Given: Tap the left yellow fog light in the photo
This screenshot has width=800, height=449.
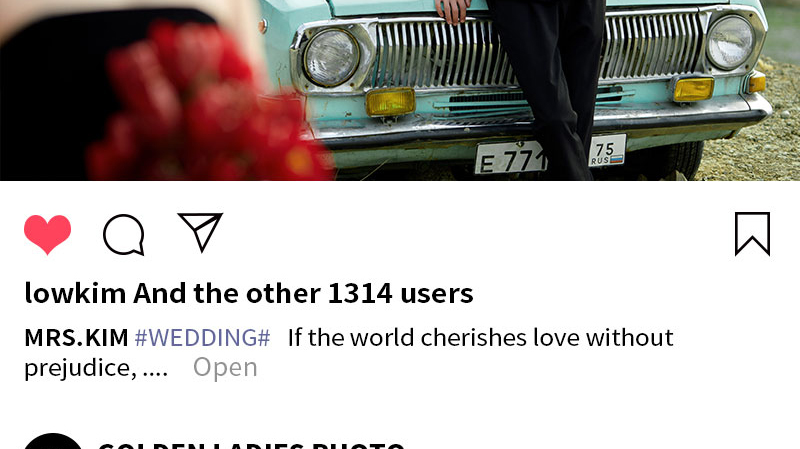Looking at the screenshot, I should tap(390, 102).
